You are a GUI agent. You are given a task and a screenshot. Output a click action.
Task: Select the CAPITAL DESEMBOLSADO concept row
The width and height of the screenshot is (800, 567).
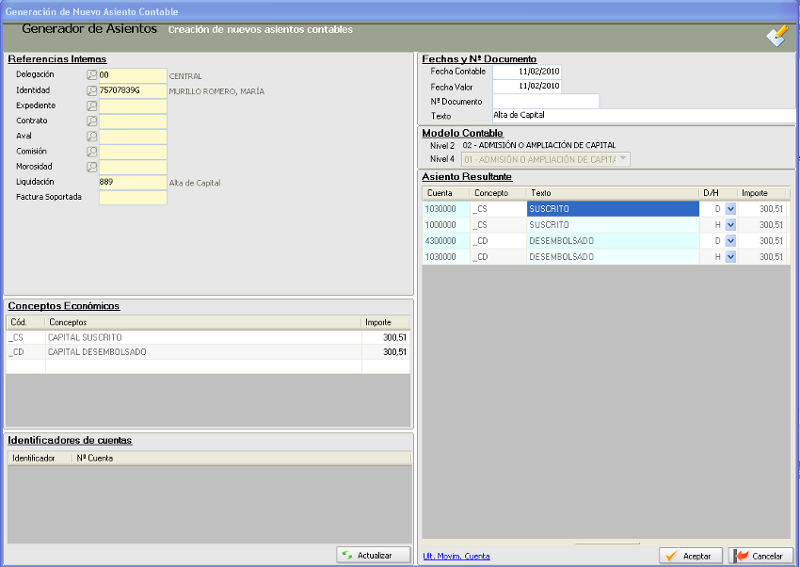tap(208, 352)
